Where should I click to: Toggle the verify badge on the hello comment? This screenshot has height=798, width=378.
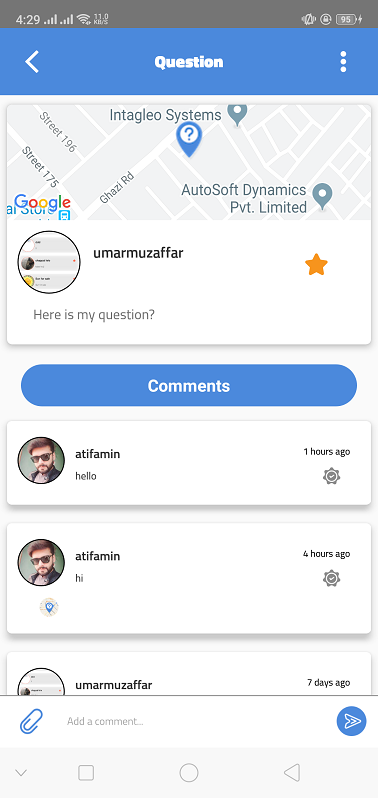coord(332,476)
